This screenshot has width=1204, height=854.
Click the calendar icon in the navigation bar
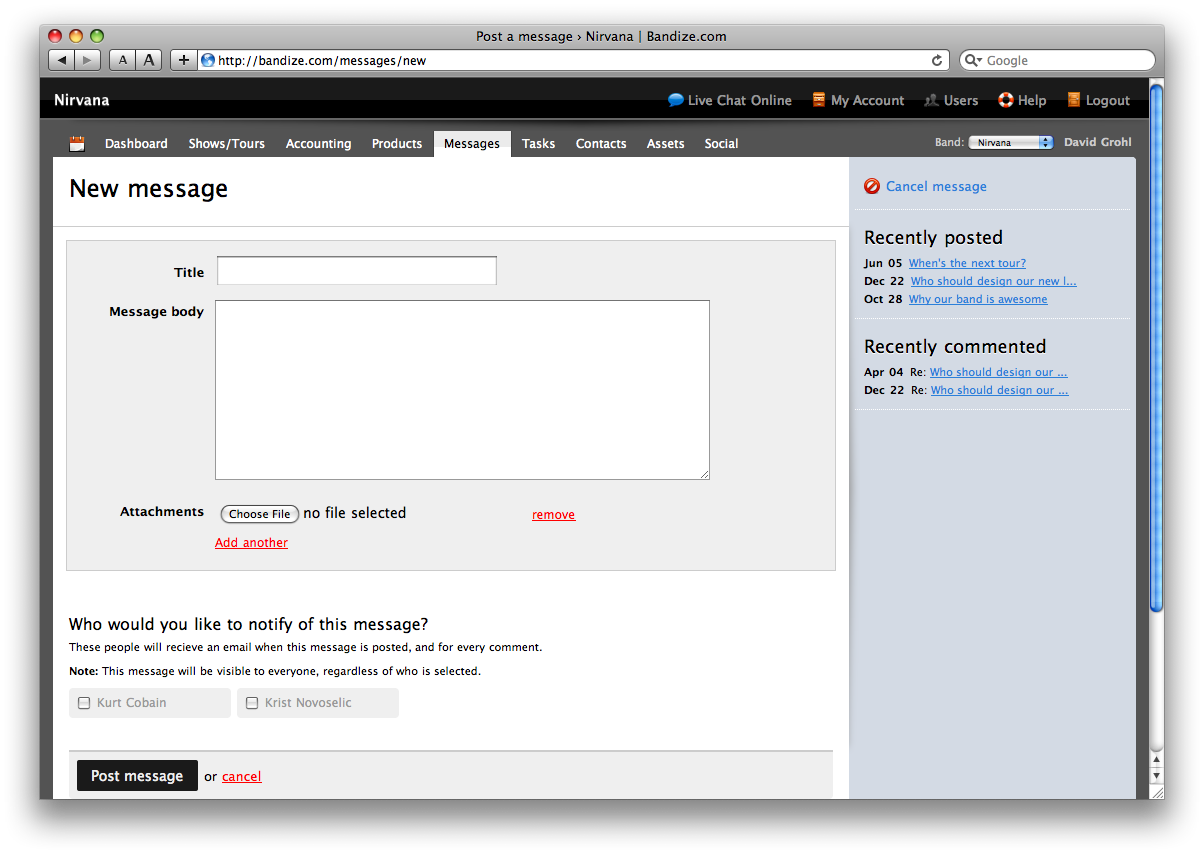(x=77, y=144)
